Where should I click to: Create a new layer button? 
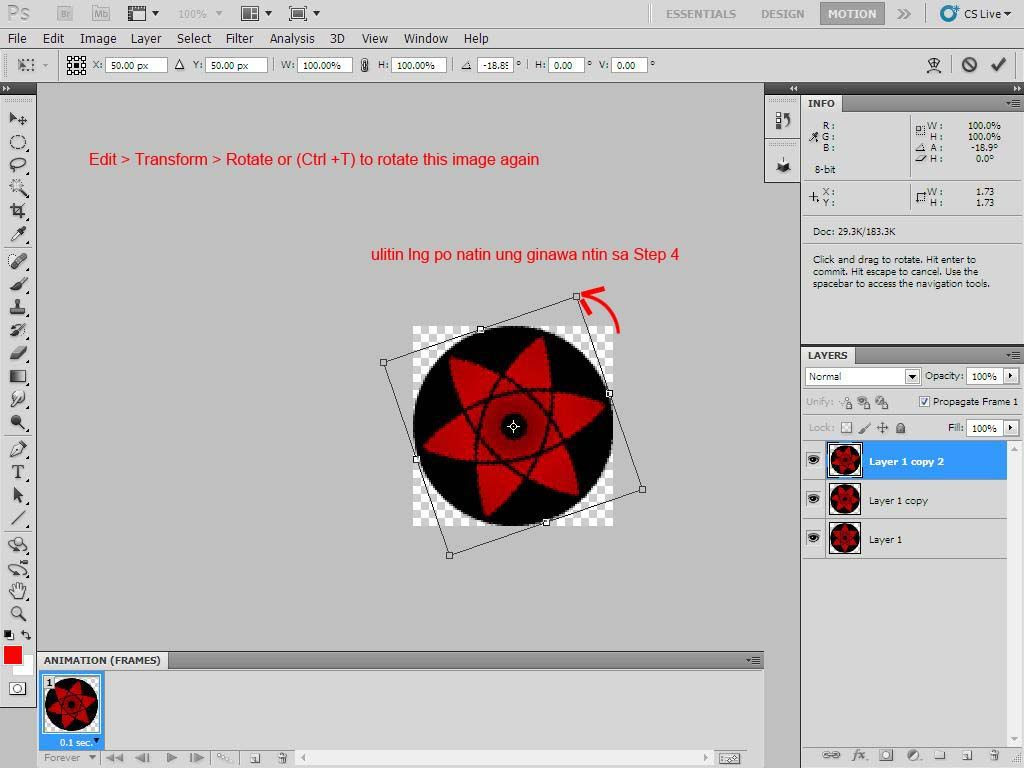(x=967, y=755)
